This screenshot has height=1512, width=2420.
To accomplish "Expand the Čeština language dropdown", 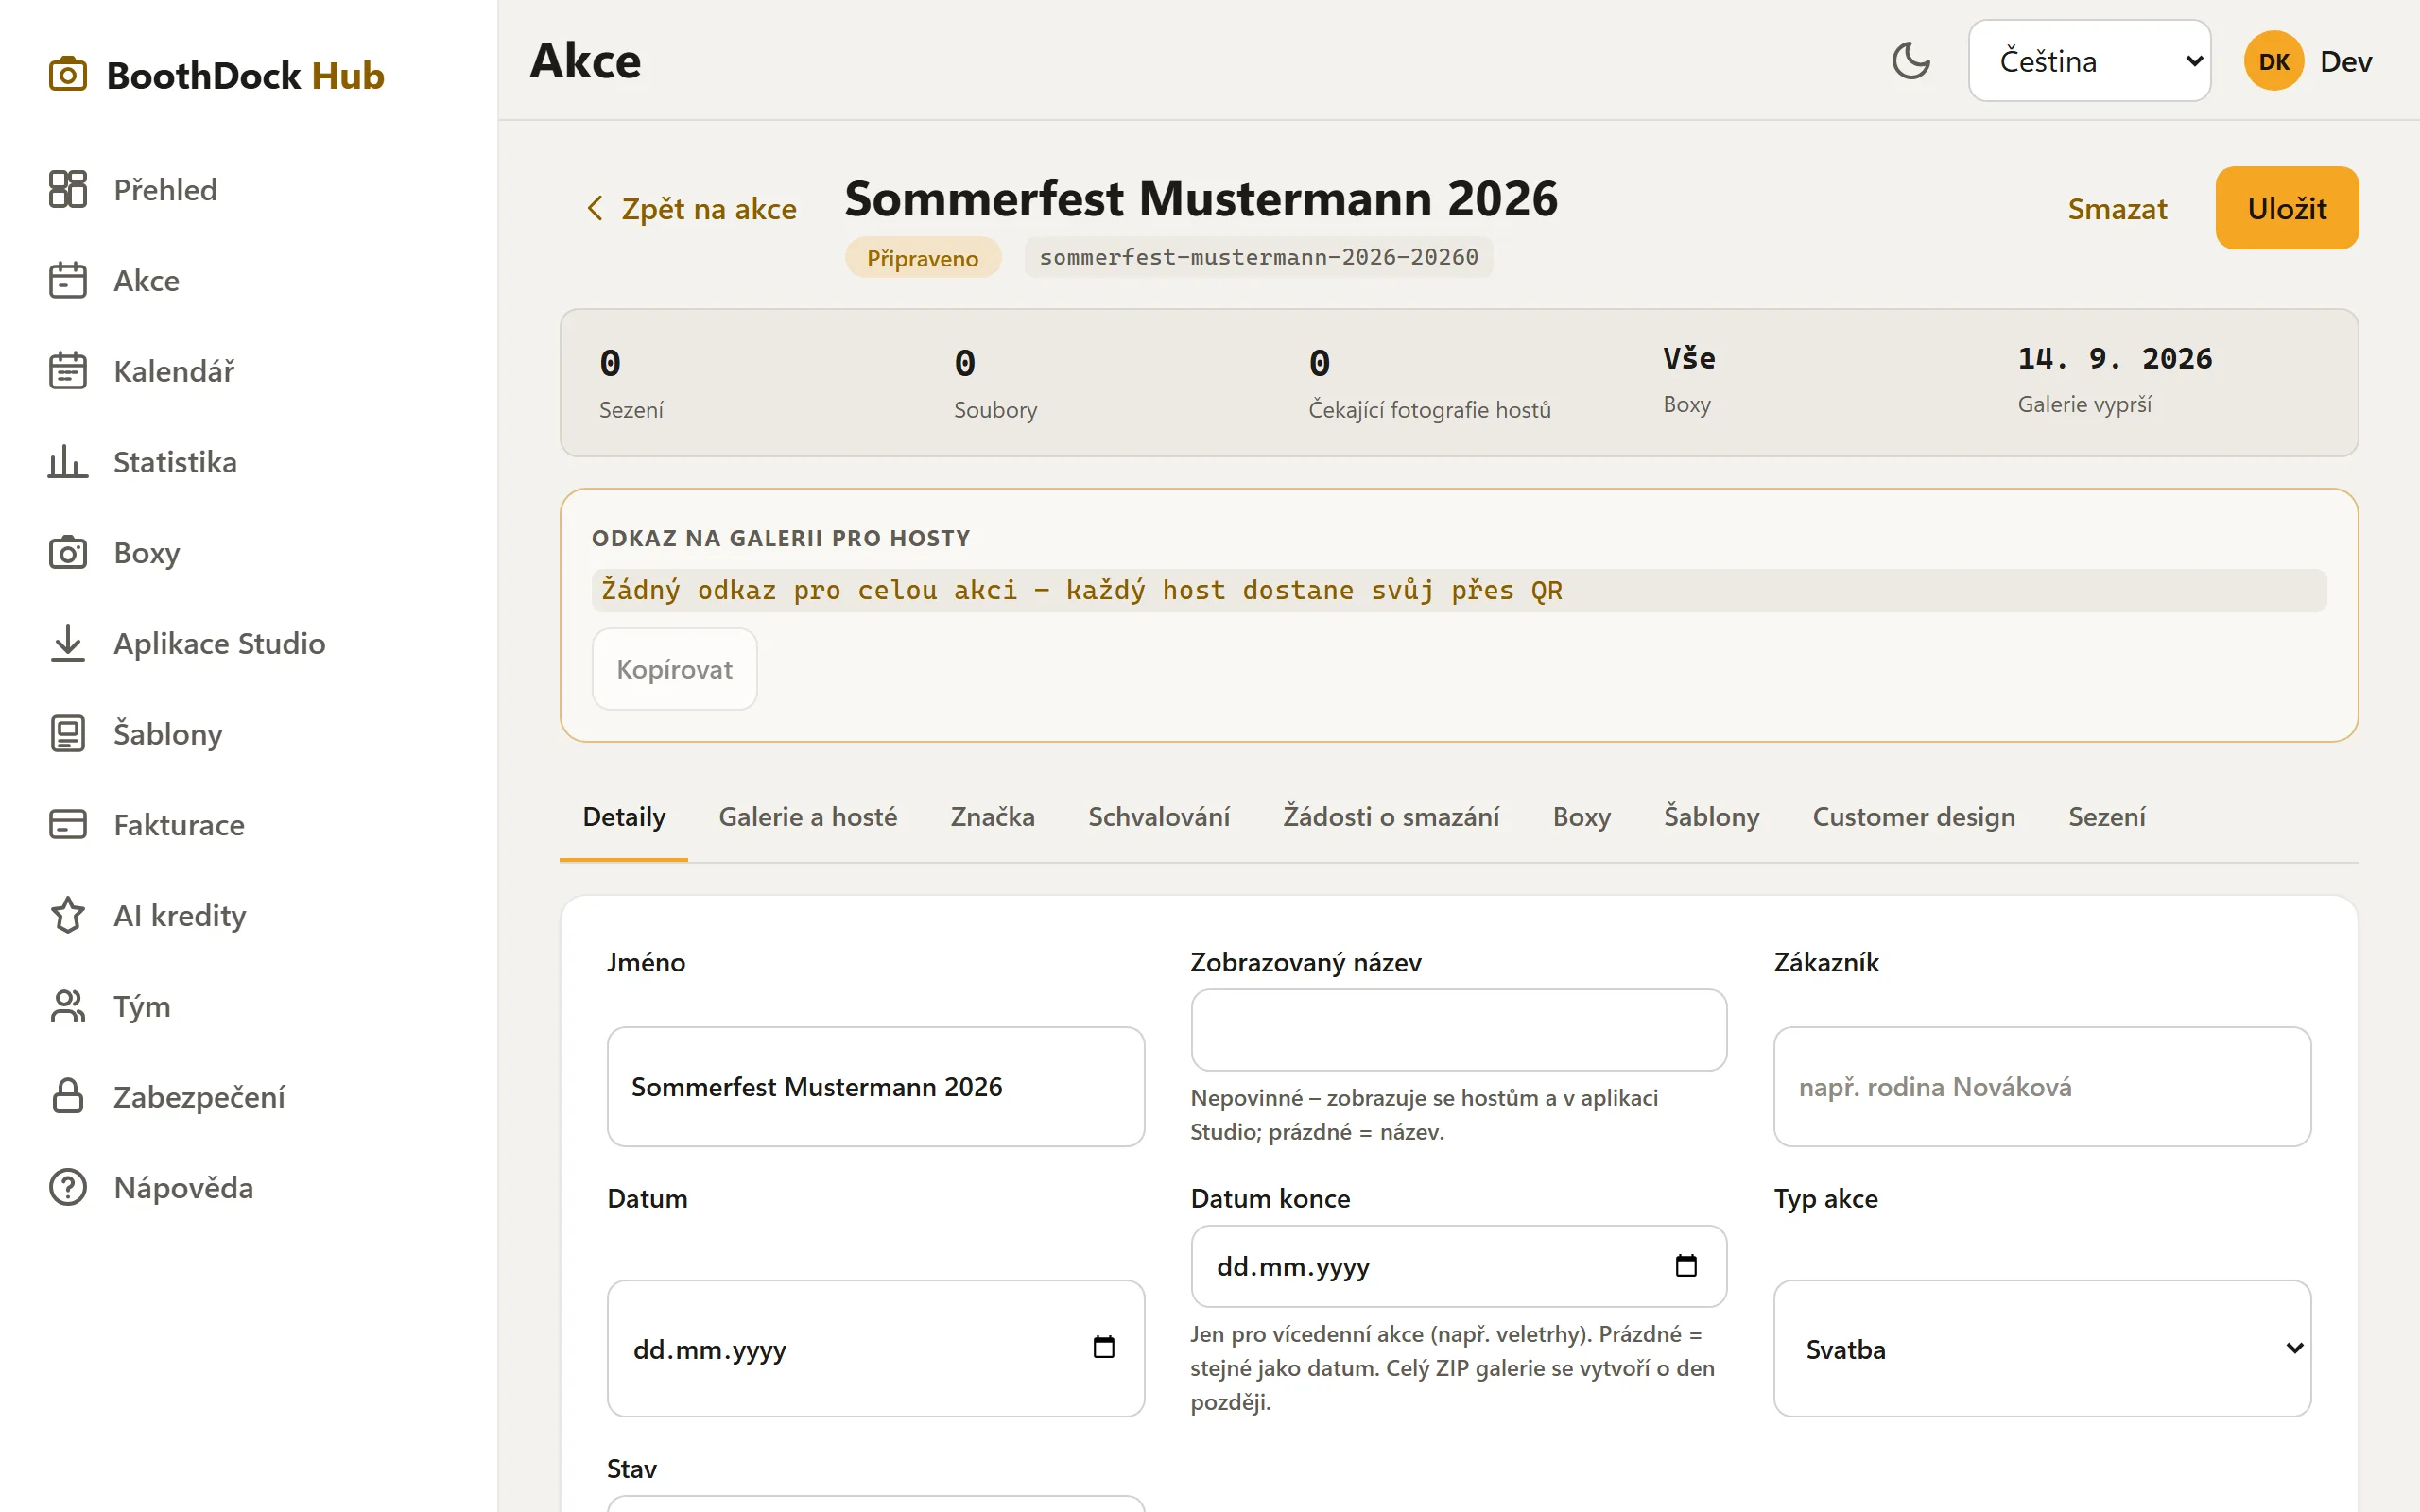I will (x=2089, y=61).
